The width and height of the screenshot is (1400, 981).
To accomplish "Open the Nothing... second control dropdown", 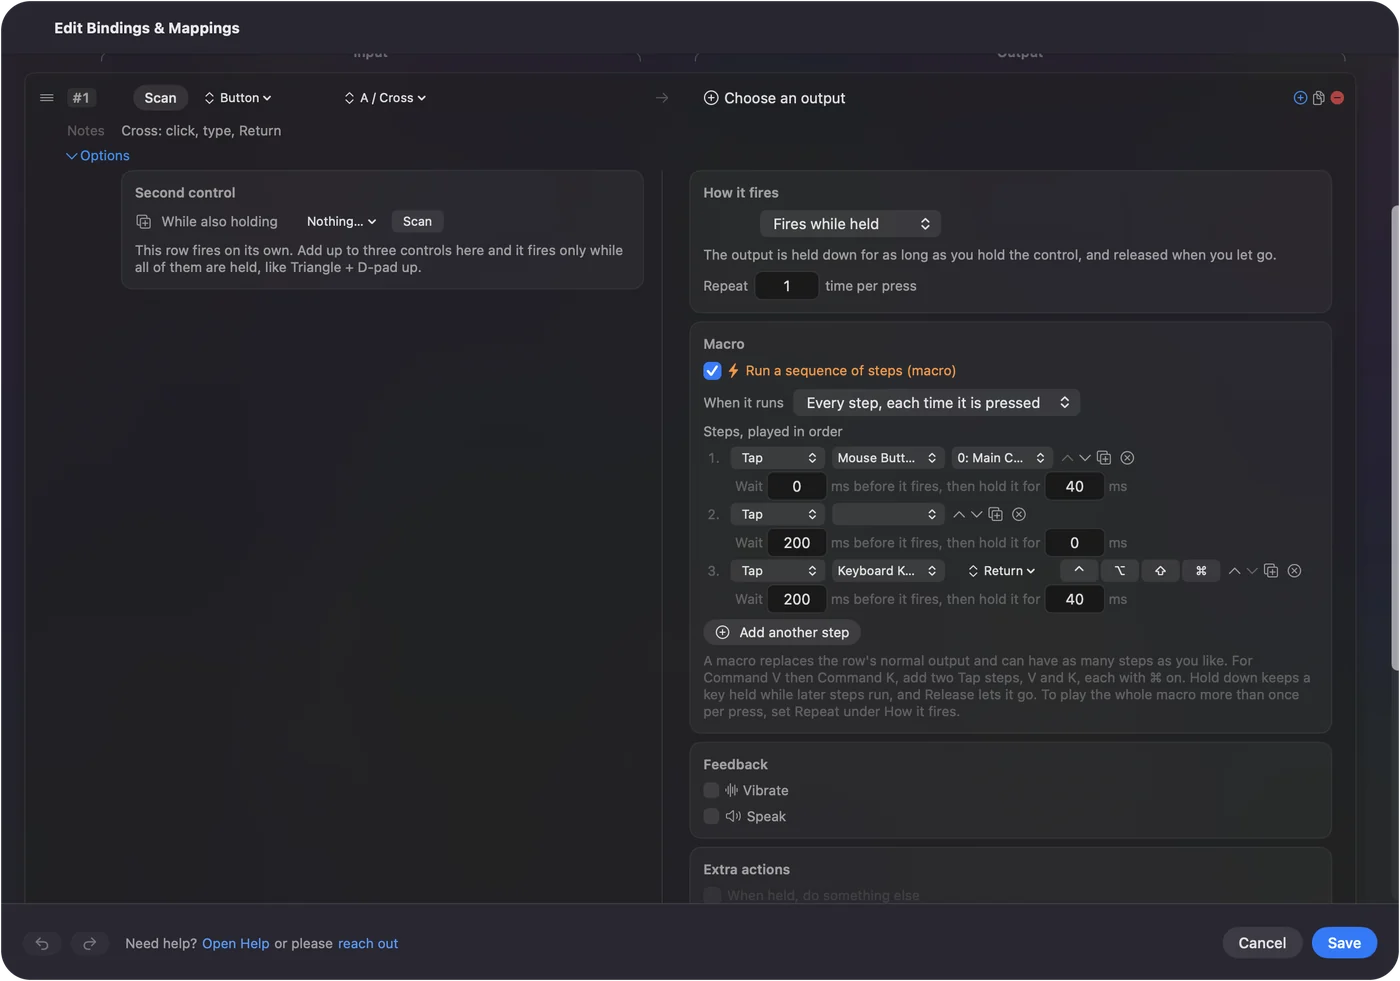I will coord(341,222).
